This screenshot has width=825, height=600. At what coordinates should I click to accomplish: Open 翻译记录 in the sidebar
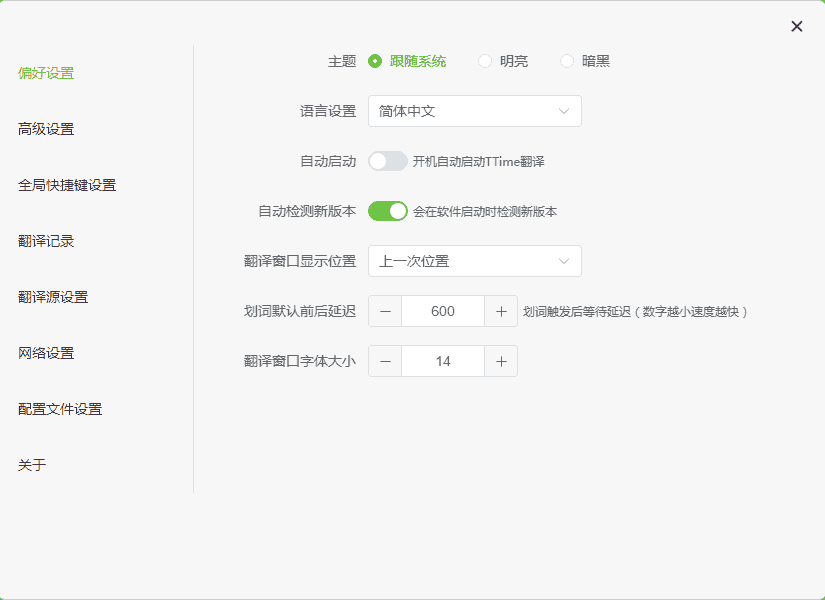46,241
